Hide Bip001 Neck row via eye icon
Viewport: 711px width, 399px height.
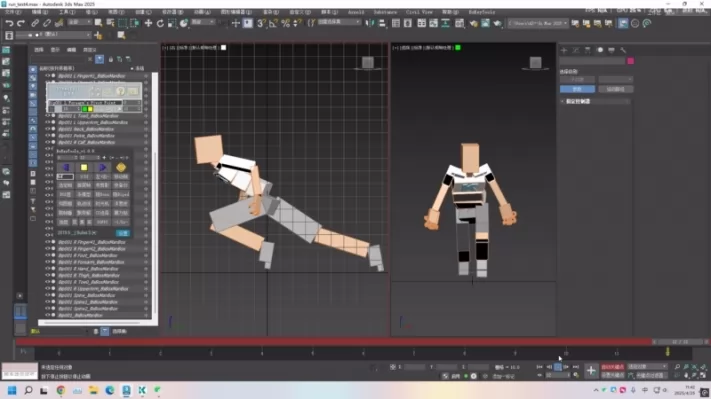pyautogui.click(x=47, y=129)
